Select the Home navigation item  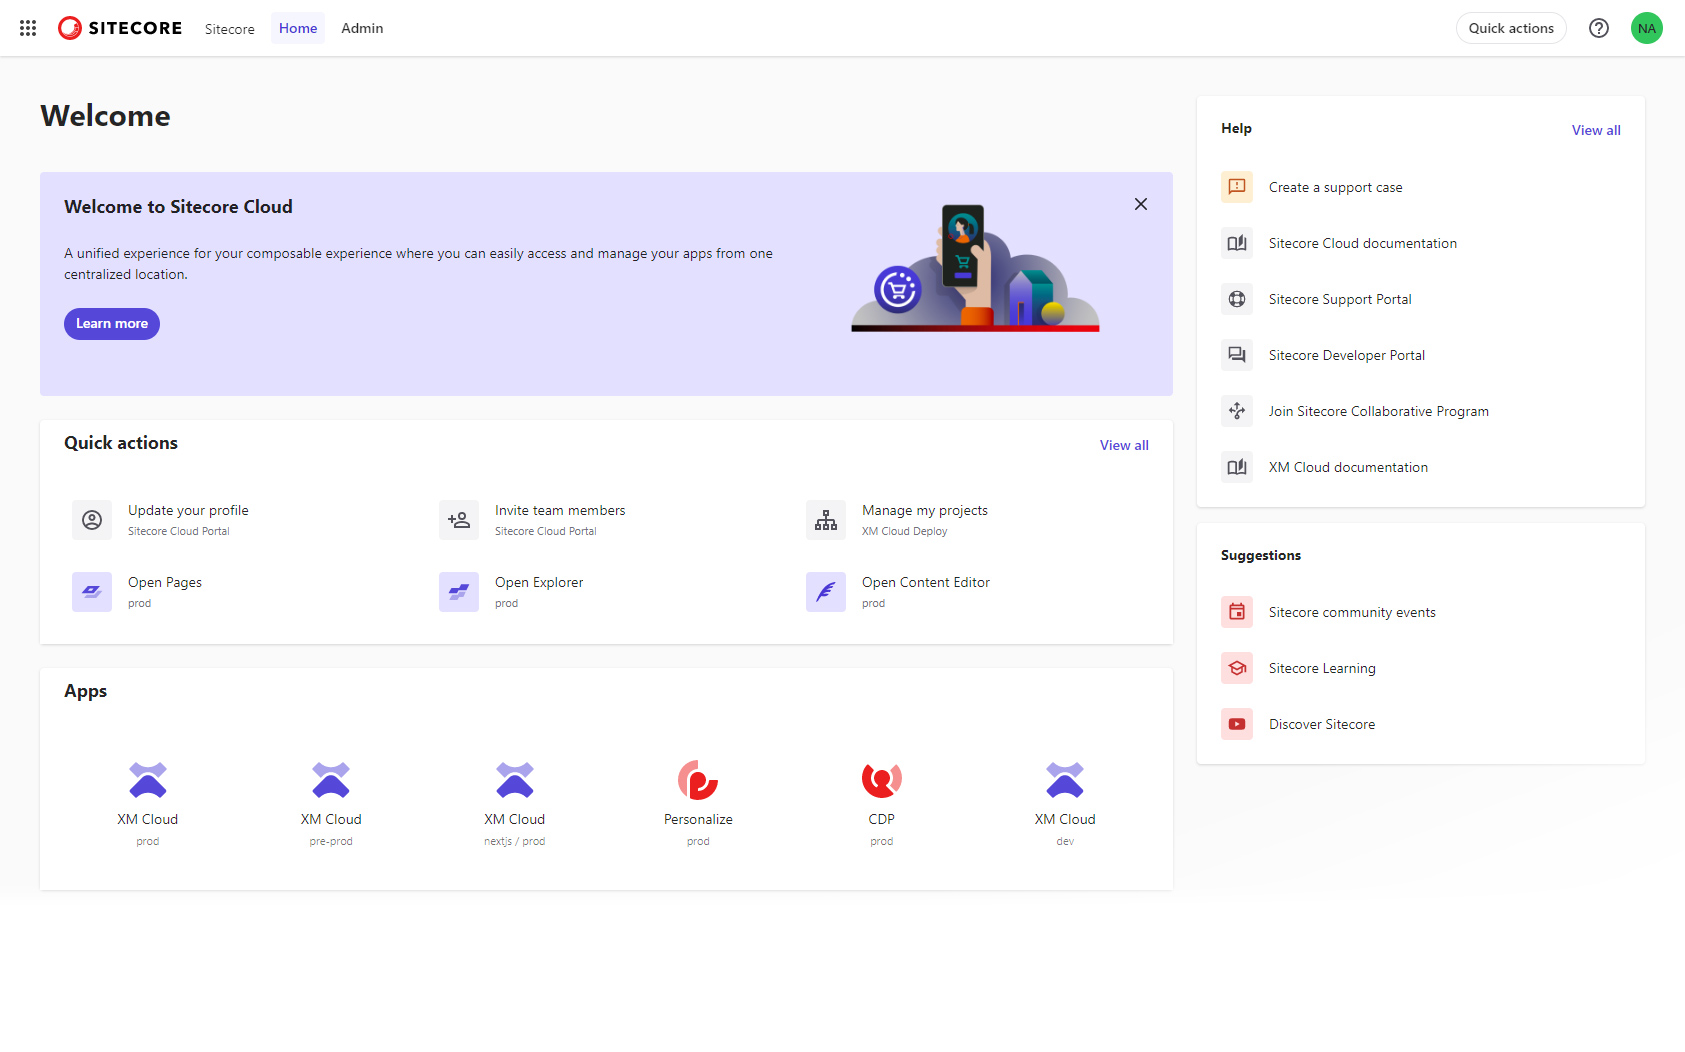point(297,28)
